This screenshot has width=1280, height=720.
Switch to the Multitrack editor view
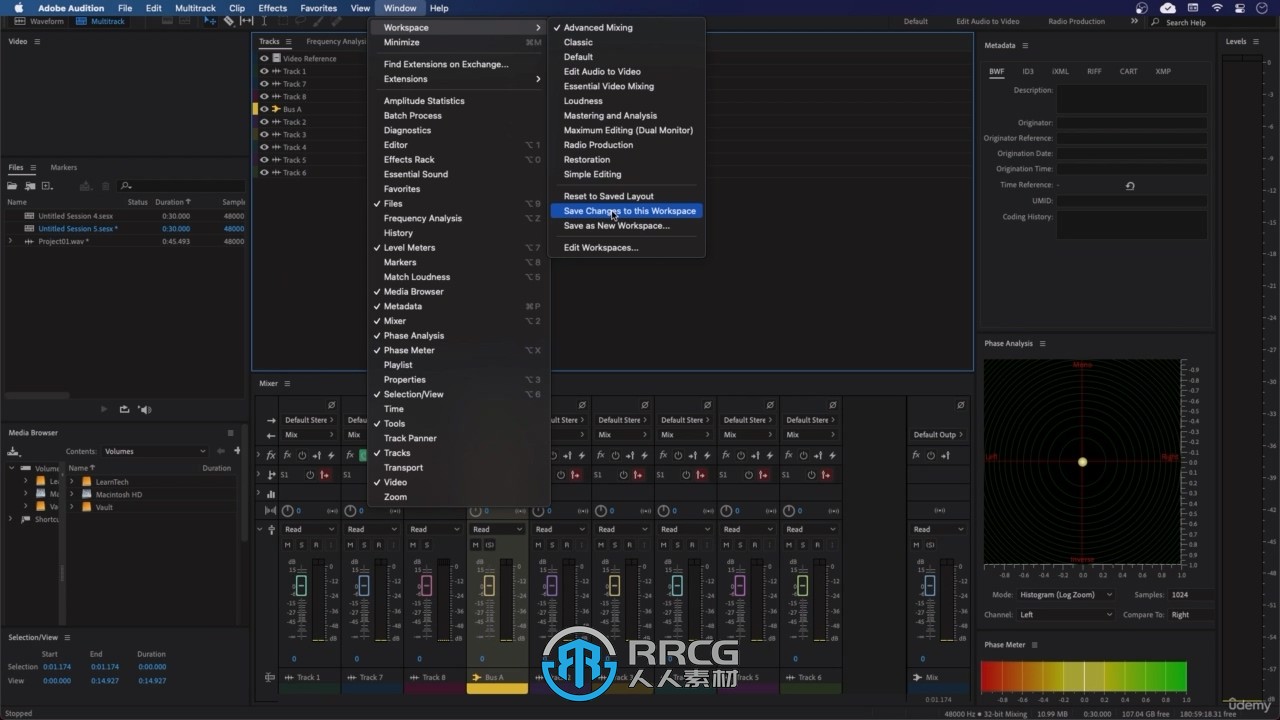[x=101, y=21]
